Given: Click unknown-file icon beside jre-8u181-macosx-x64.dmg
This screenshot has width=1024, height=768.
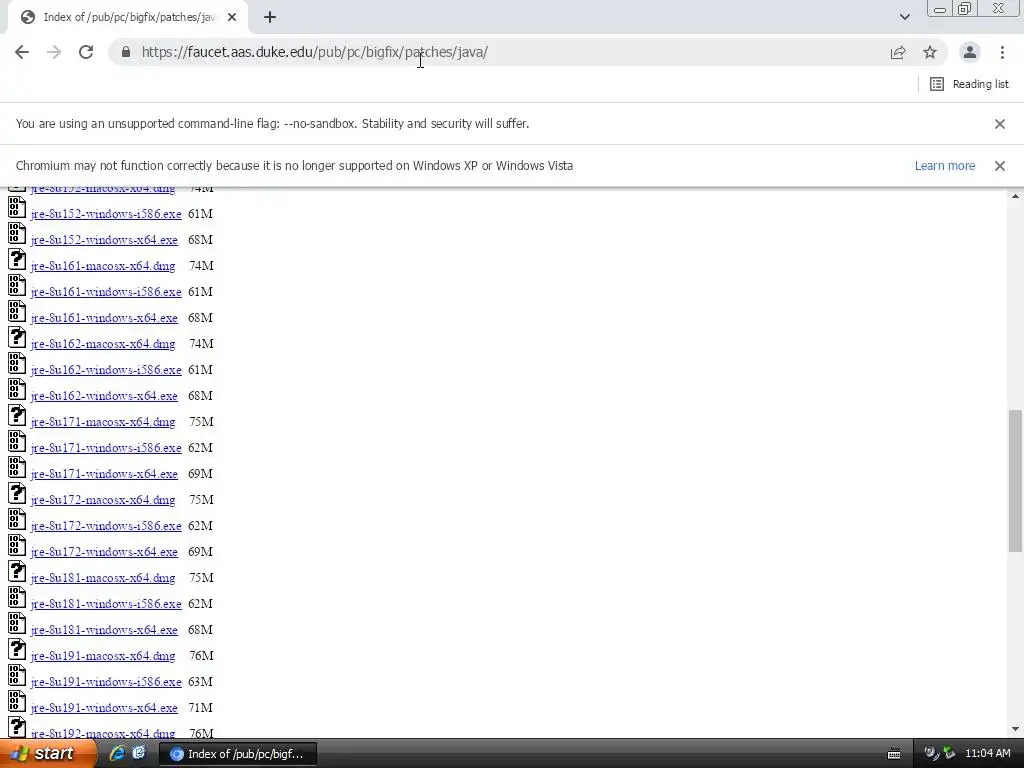Looking at the screenshot, I should [x=17, y=572].
